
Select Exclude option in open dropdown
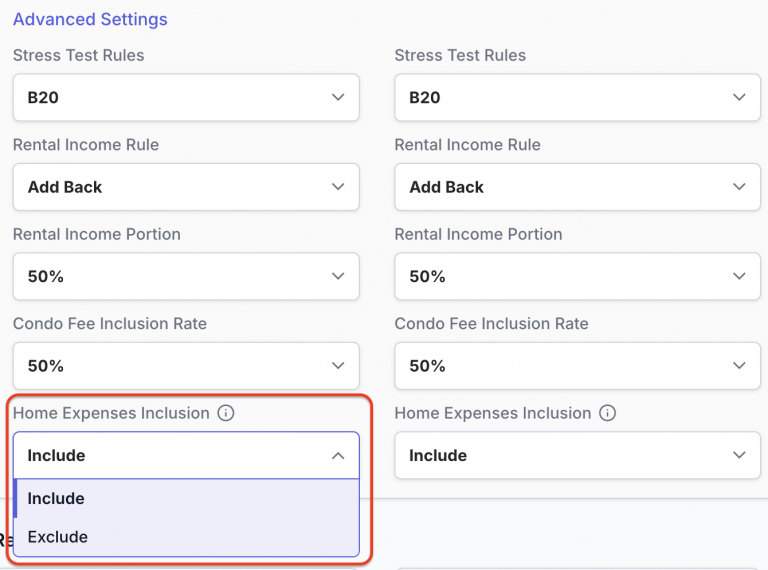187,537
